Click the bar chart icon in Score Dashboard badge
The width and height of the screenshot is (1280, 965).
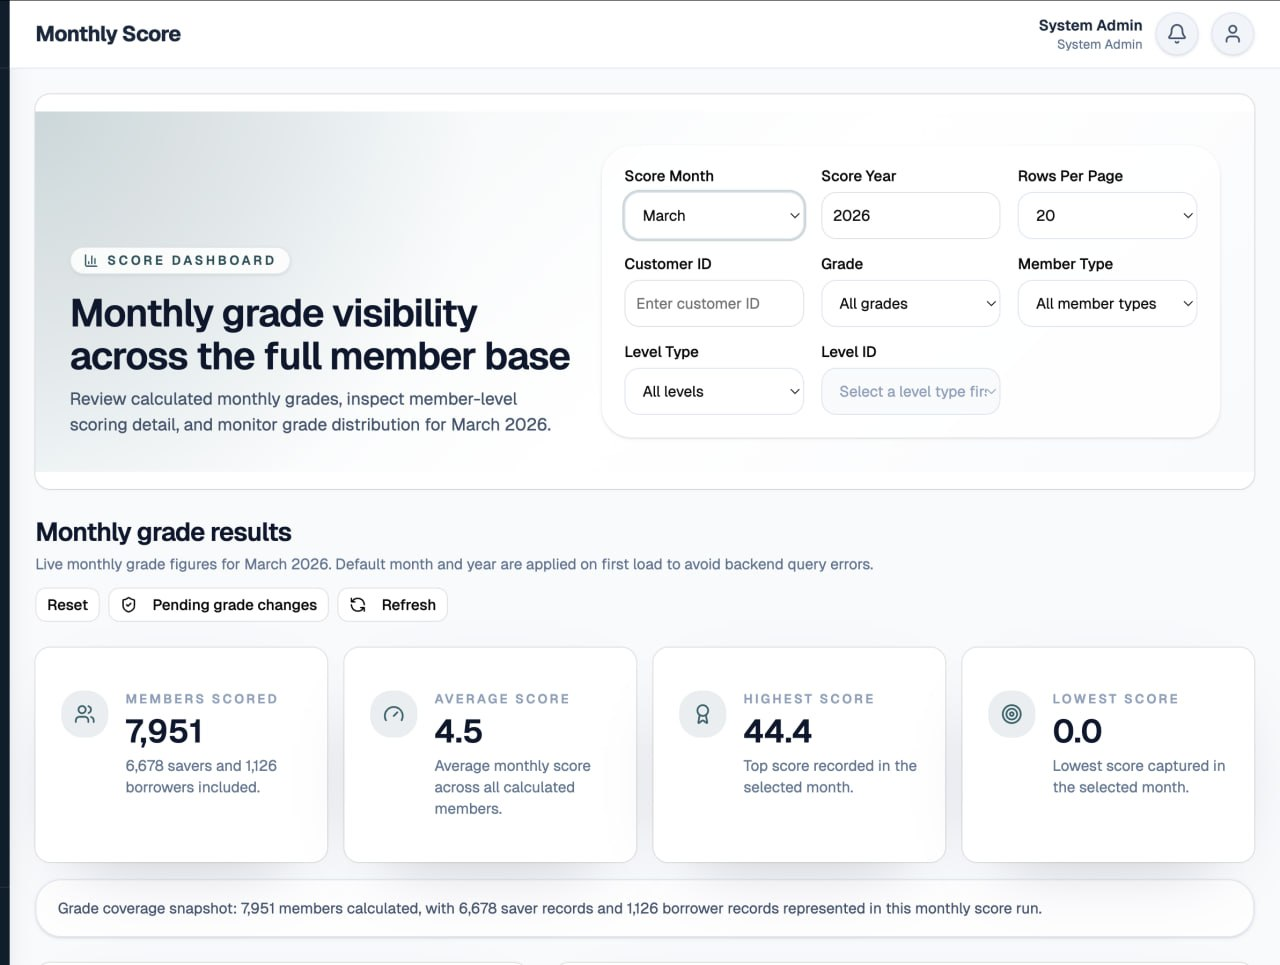click(91, 260)
